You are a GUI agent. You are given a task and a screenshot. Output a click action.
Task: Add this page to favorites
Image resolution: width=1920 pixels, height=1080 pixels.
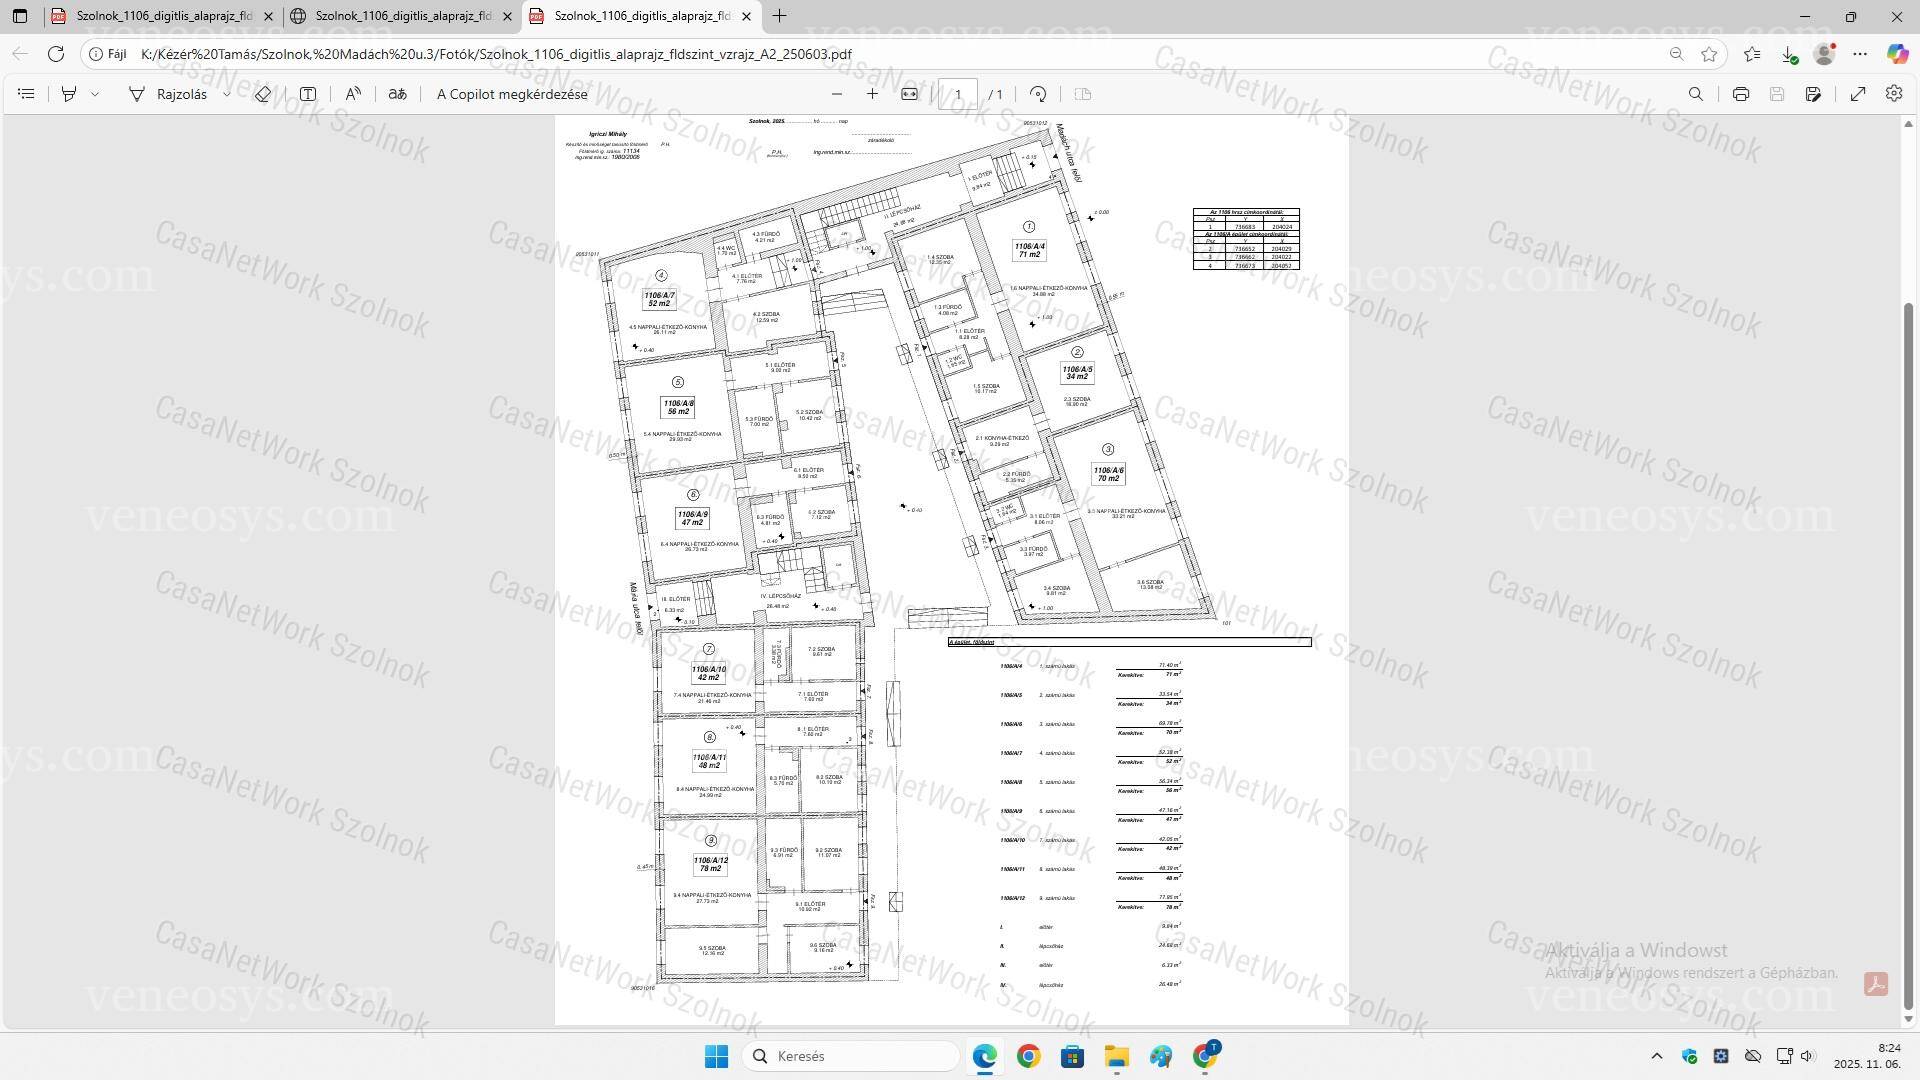pos(1709,54)
